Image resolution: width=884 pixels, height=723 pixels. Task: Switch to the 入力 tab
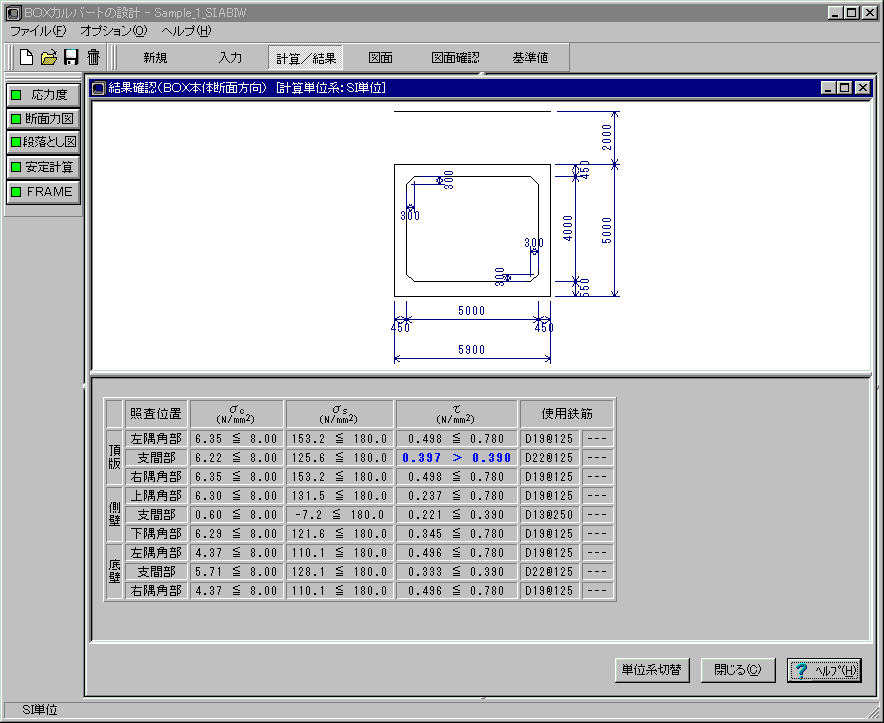[230, 58]
